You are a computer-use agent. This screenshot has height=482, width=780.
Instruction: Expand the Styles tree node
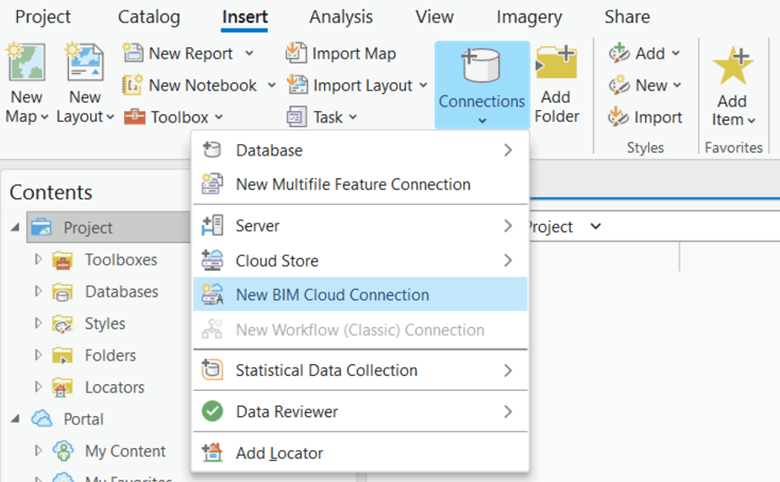pyautogui.click(x=38, y=323)
